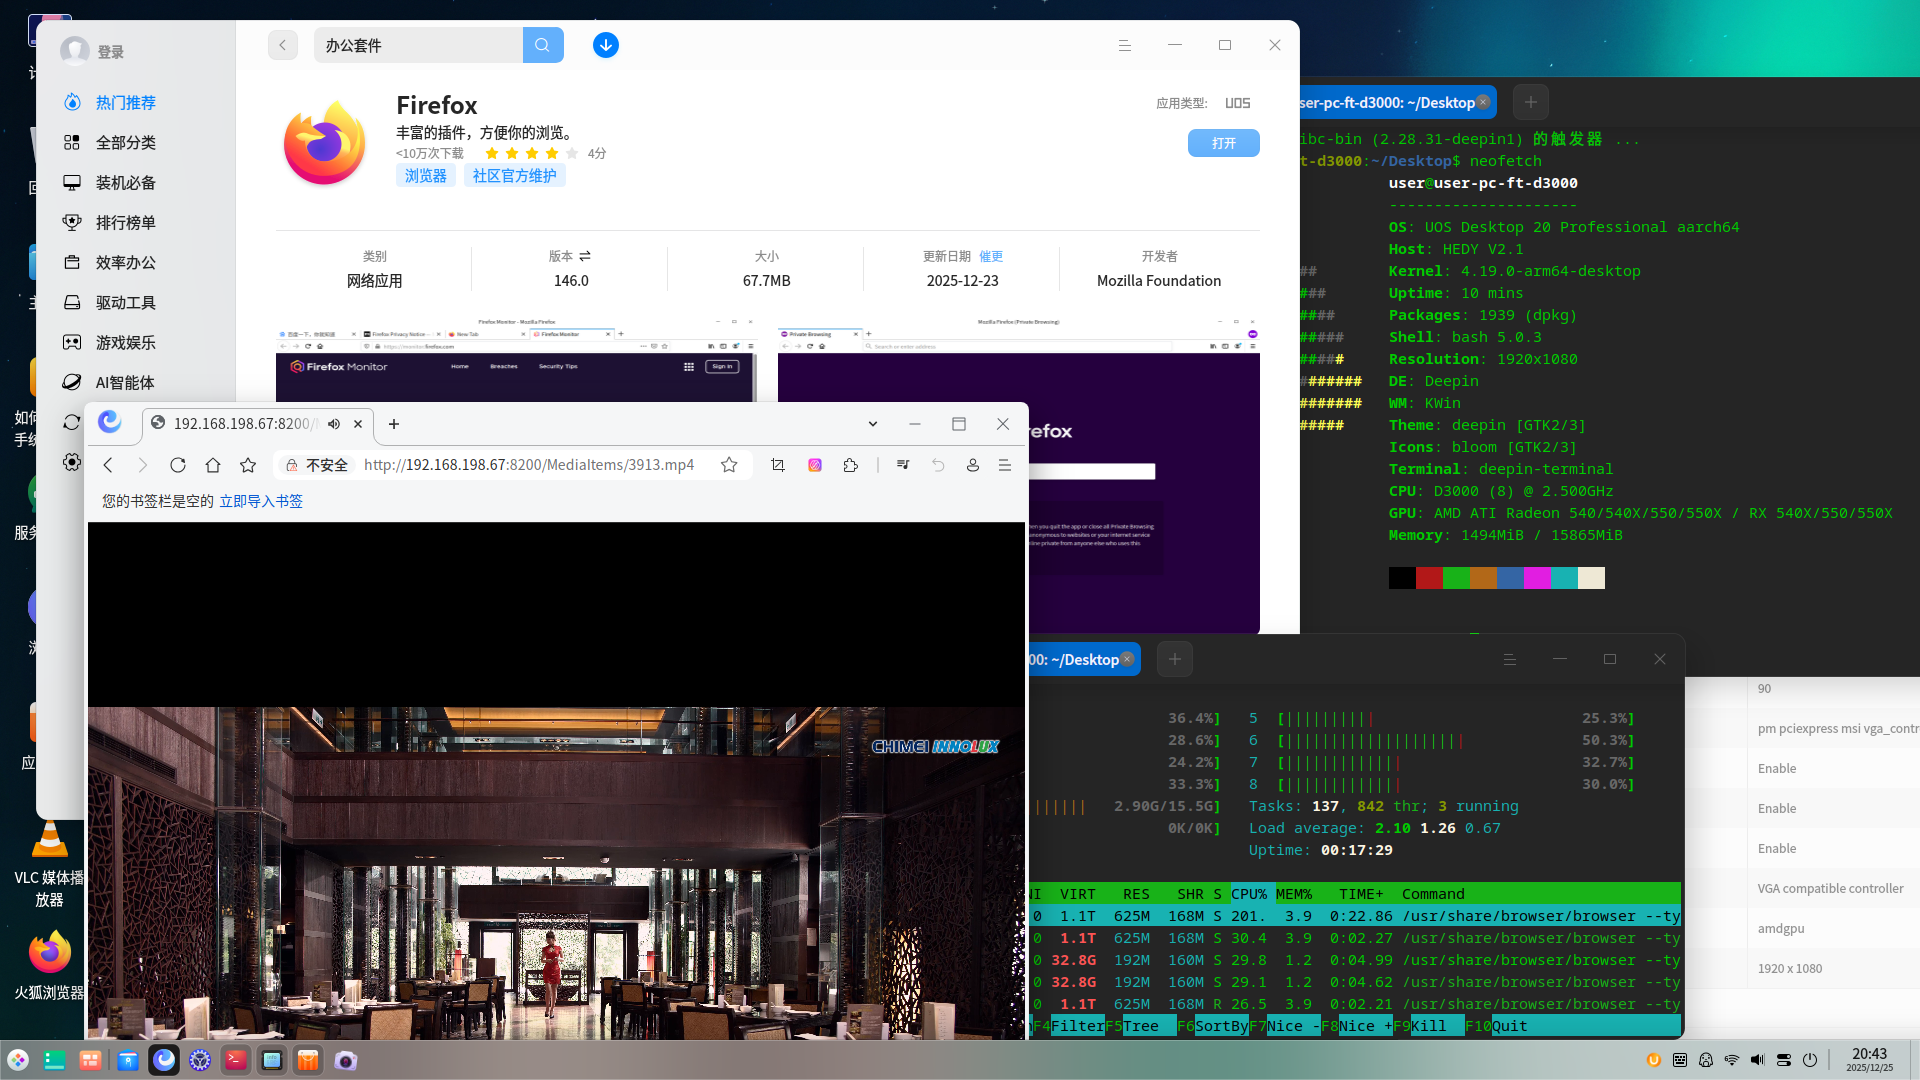The image size is (1920, 1080).
Task: Click the magenta color block in neofetch
Action: 1537,578
